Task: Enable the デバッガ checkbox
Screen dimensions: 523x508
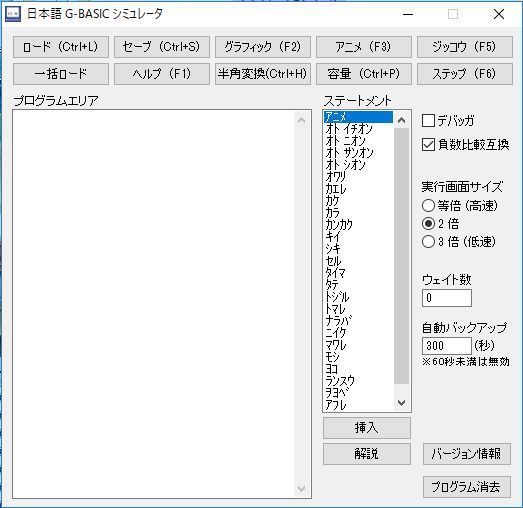Action: pyautogui.click(x=428, y=121)
